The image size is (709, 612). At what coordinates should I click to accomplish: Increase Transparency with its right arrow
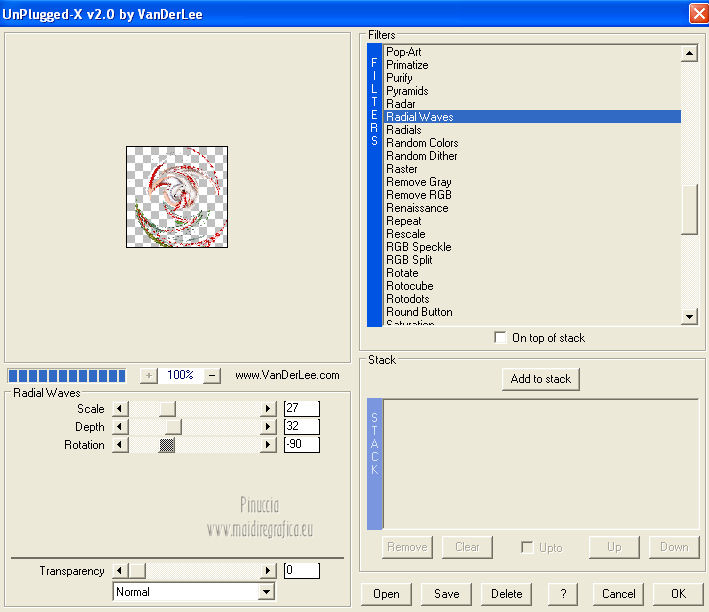coord(268,570)
